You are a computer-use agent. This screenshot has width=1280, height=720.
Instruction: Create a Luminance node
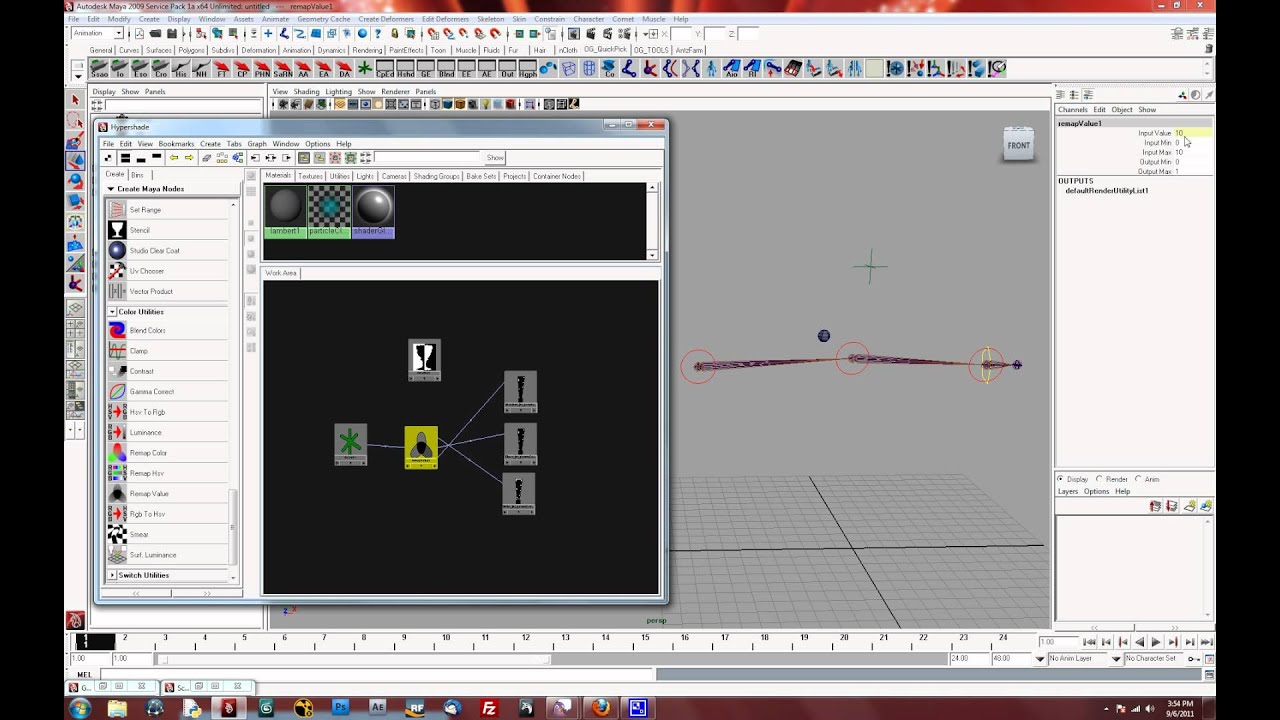tap(167, 432)
